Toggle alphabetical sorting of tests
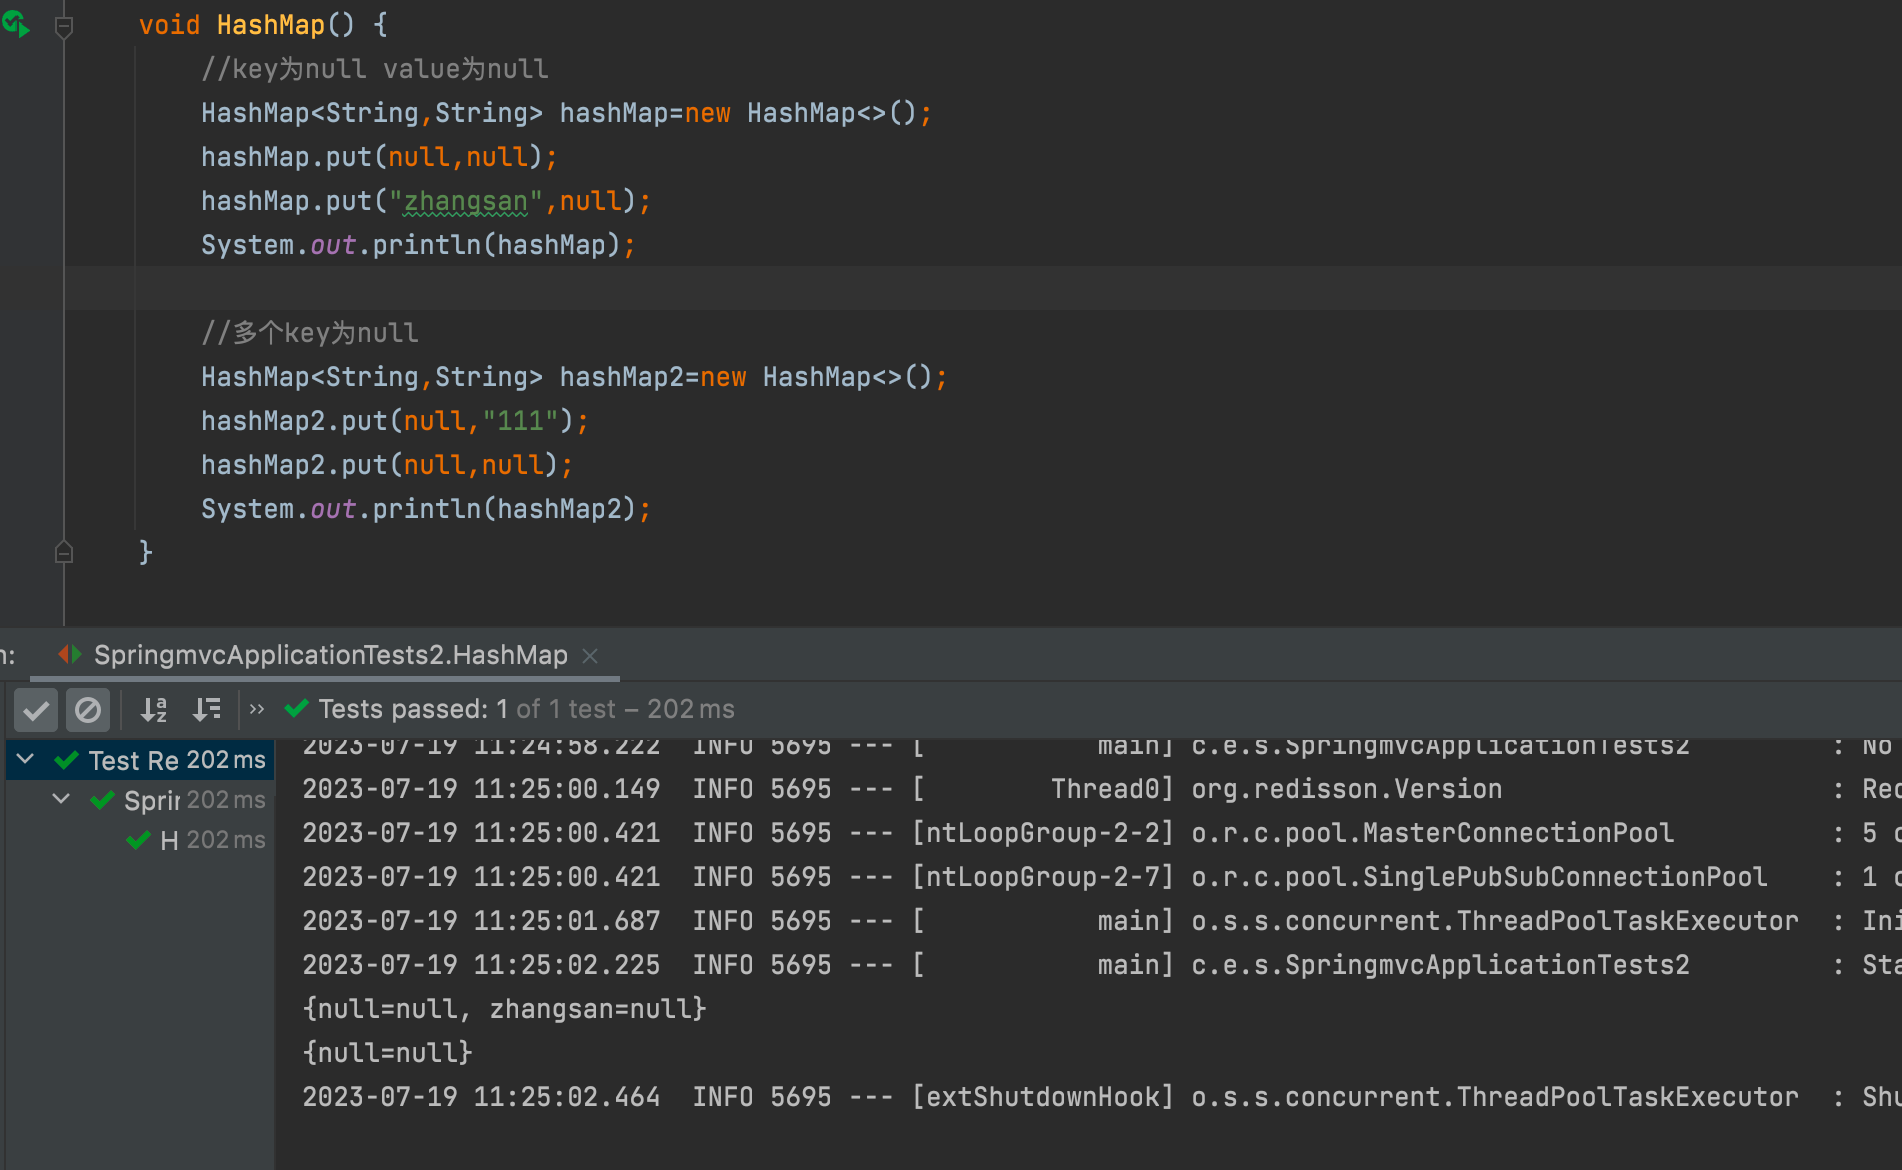 (153, 710)
